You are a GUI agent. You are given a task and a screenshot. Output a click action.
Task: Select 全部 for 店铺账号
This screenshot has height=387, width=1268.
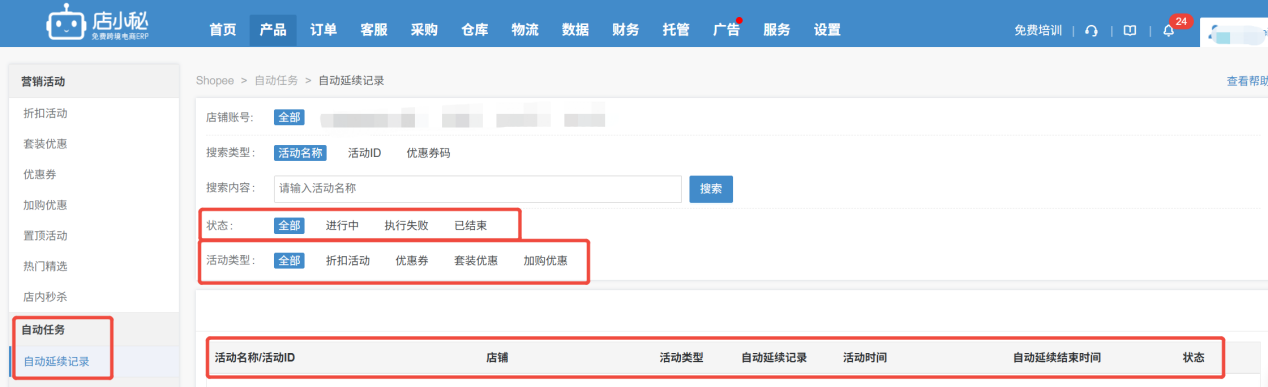click(289, 117)
